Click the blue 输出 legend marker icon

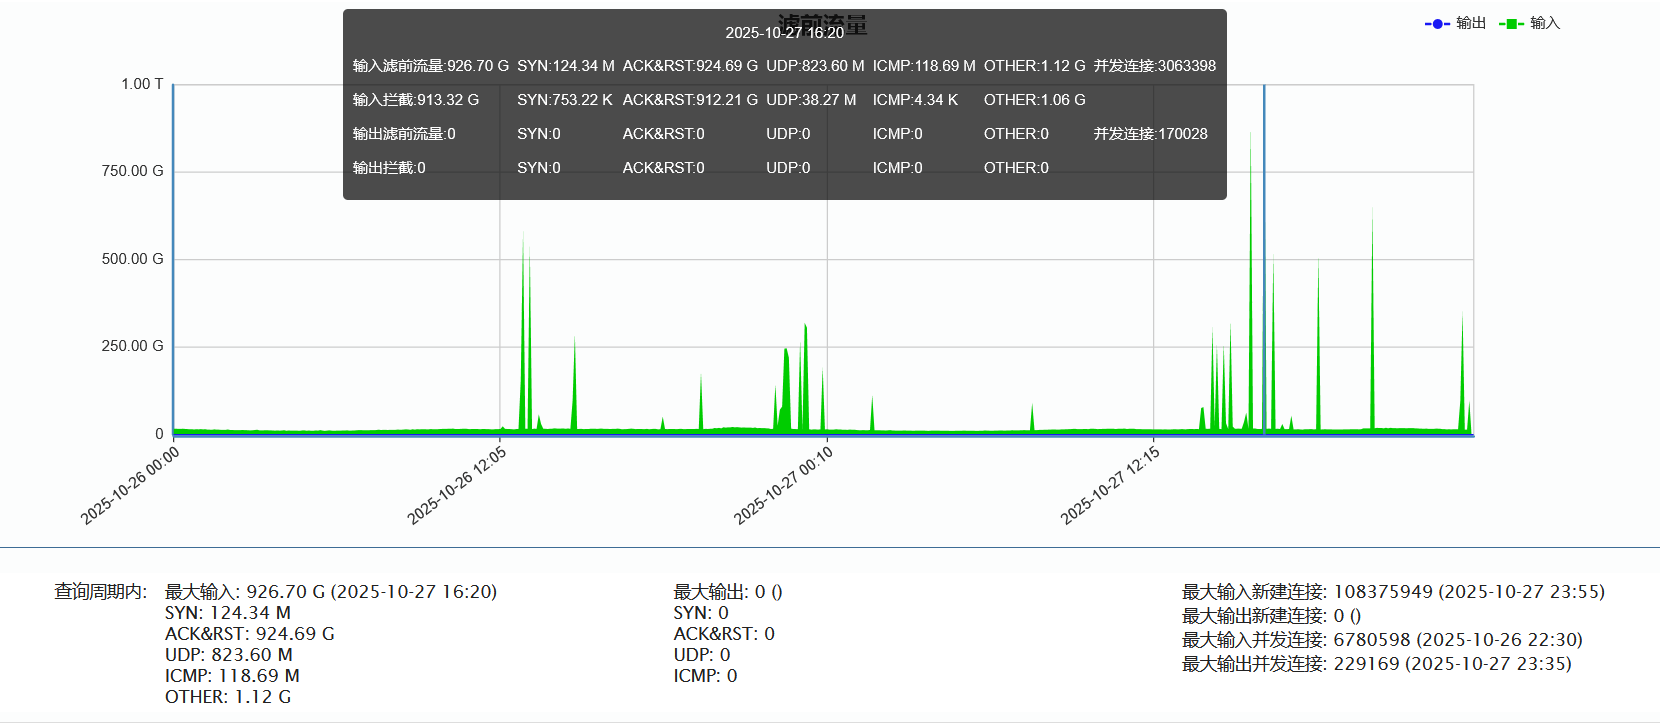1437,24
